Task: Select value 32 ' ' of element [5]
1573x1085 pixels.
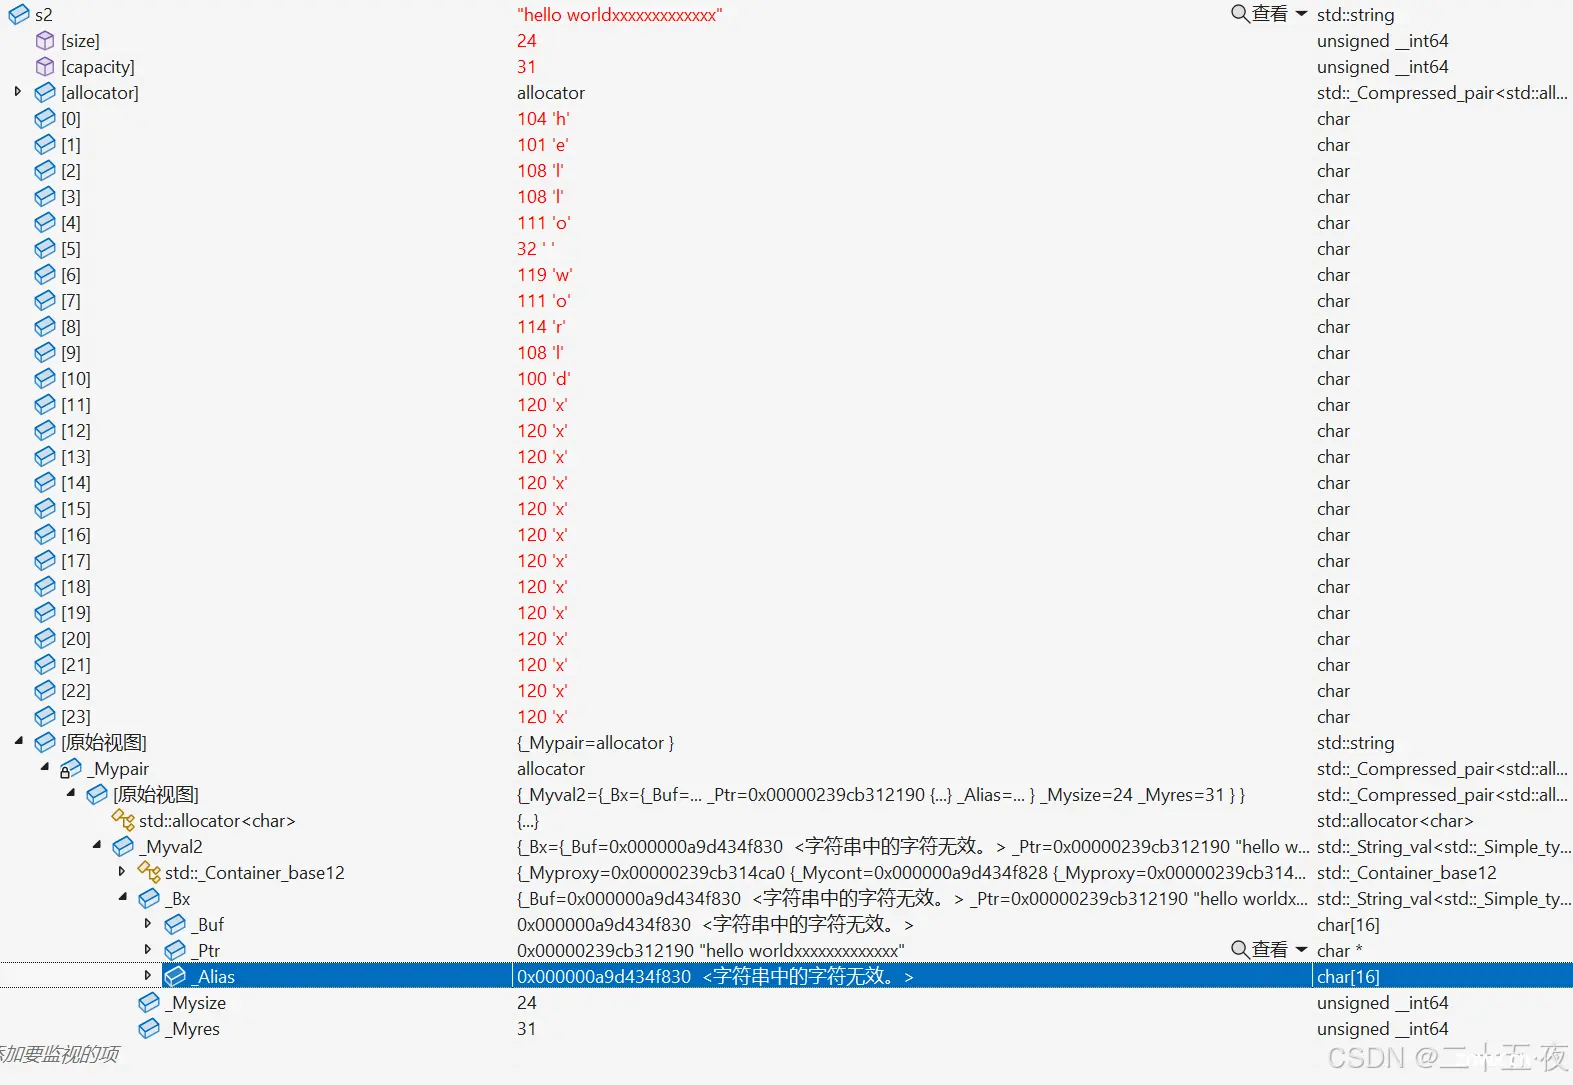Action: (536, 249)
